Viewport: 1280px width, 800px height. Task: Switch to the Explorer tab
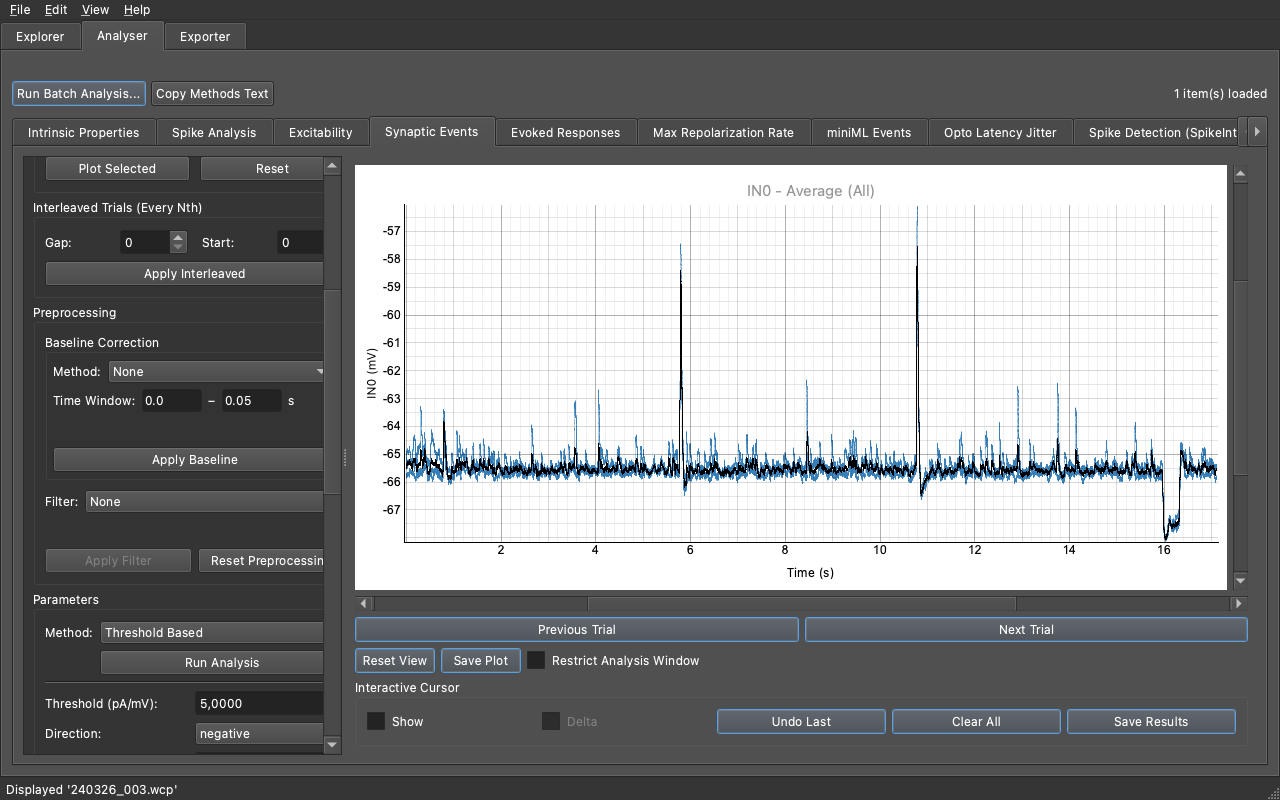coord(40,37)
